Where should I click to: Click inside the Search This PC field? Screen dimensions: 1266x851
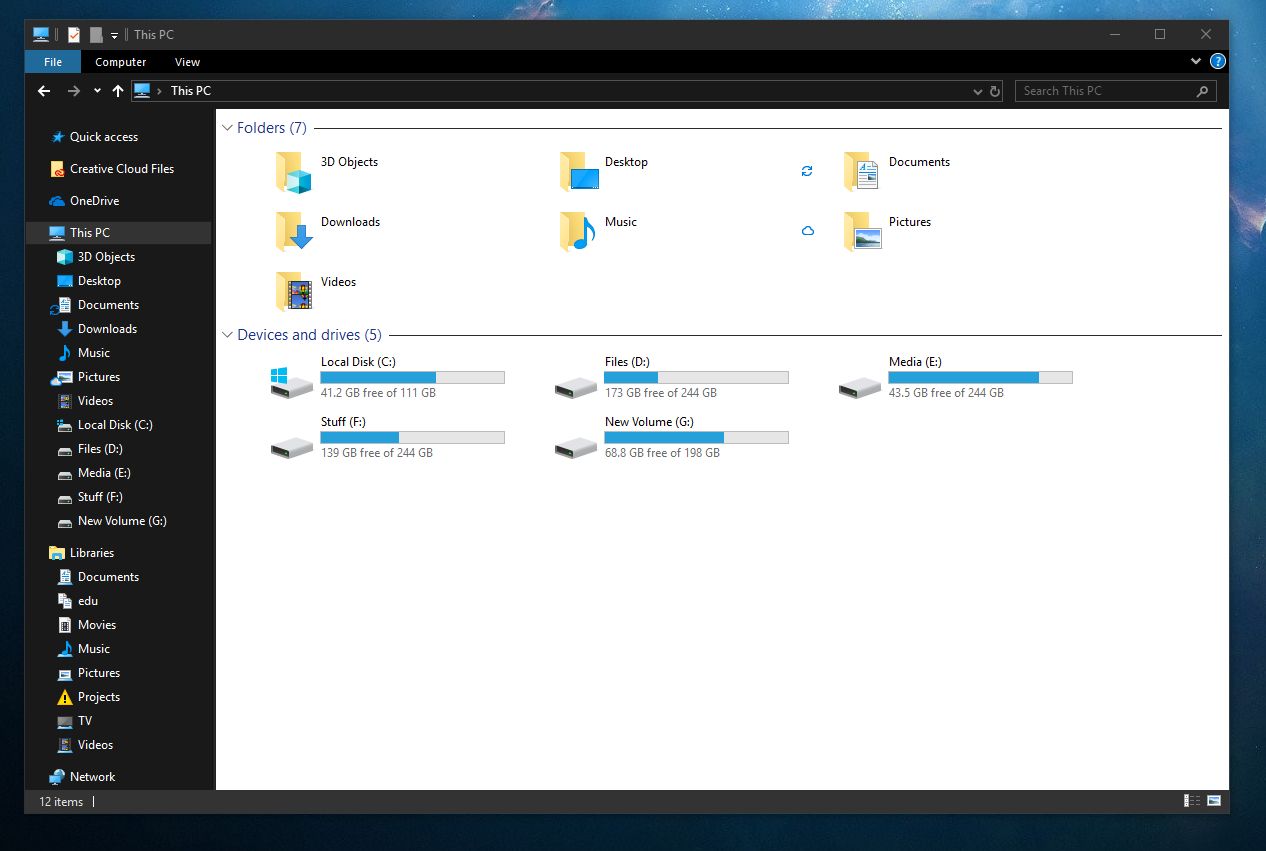point(1100,91)
